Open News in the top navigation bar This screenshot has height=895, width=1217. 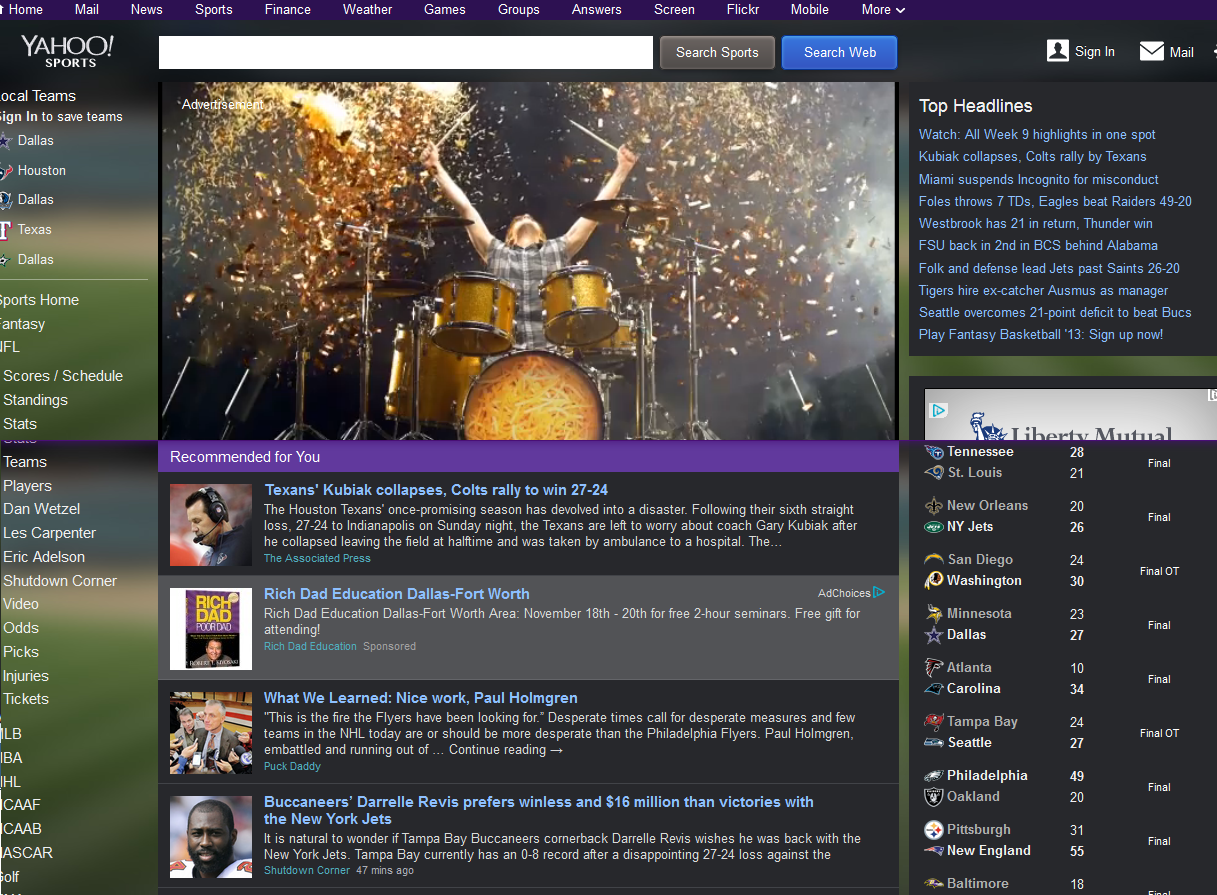(x=146, y=9)
